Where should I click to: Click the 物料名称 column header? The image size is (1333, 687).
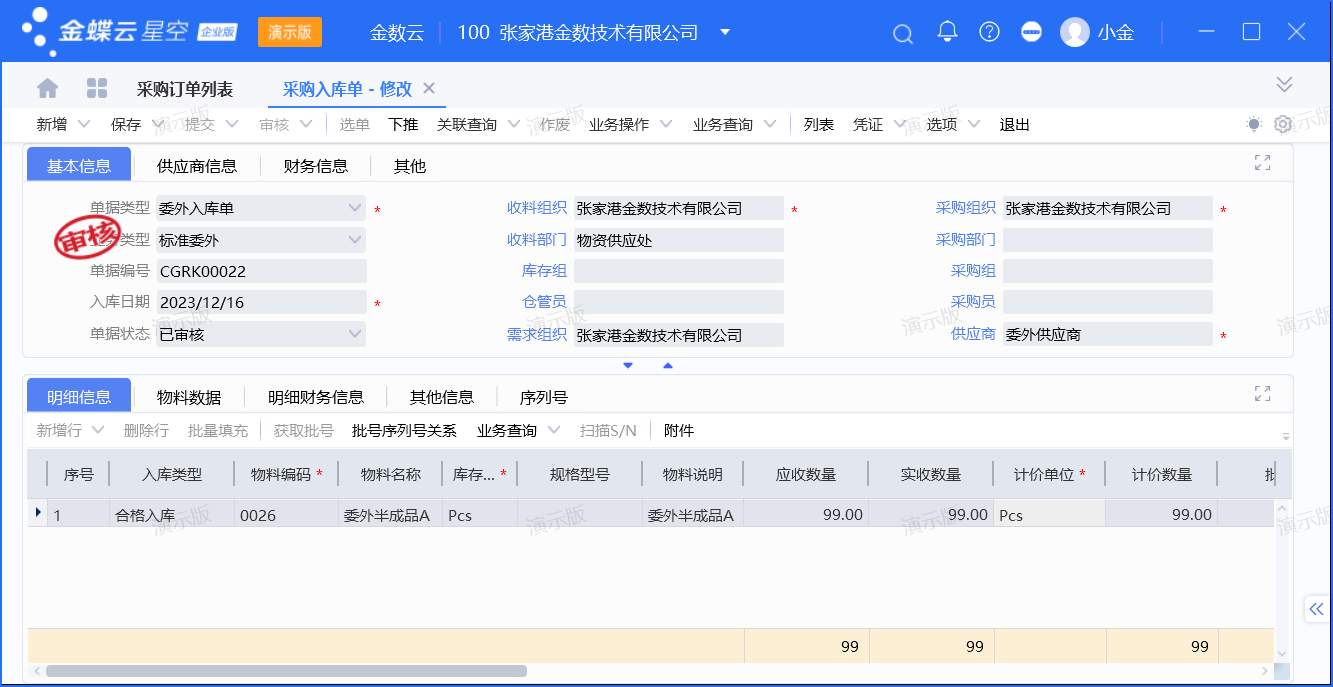pos(390,475)
